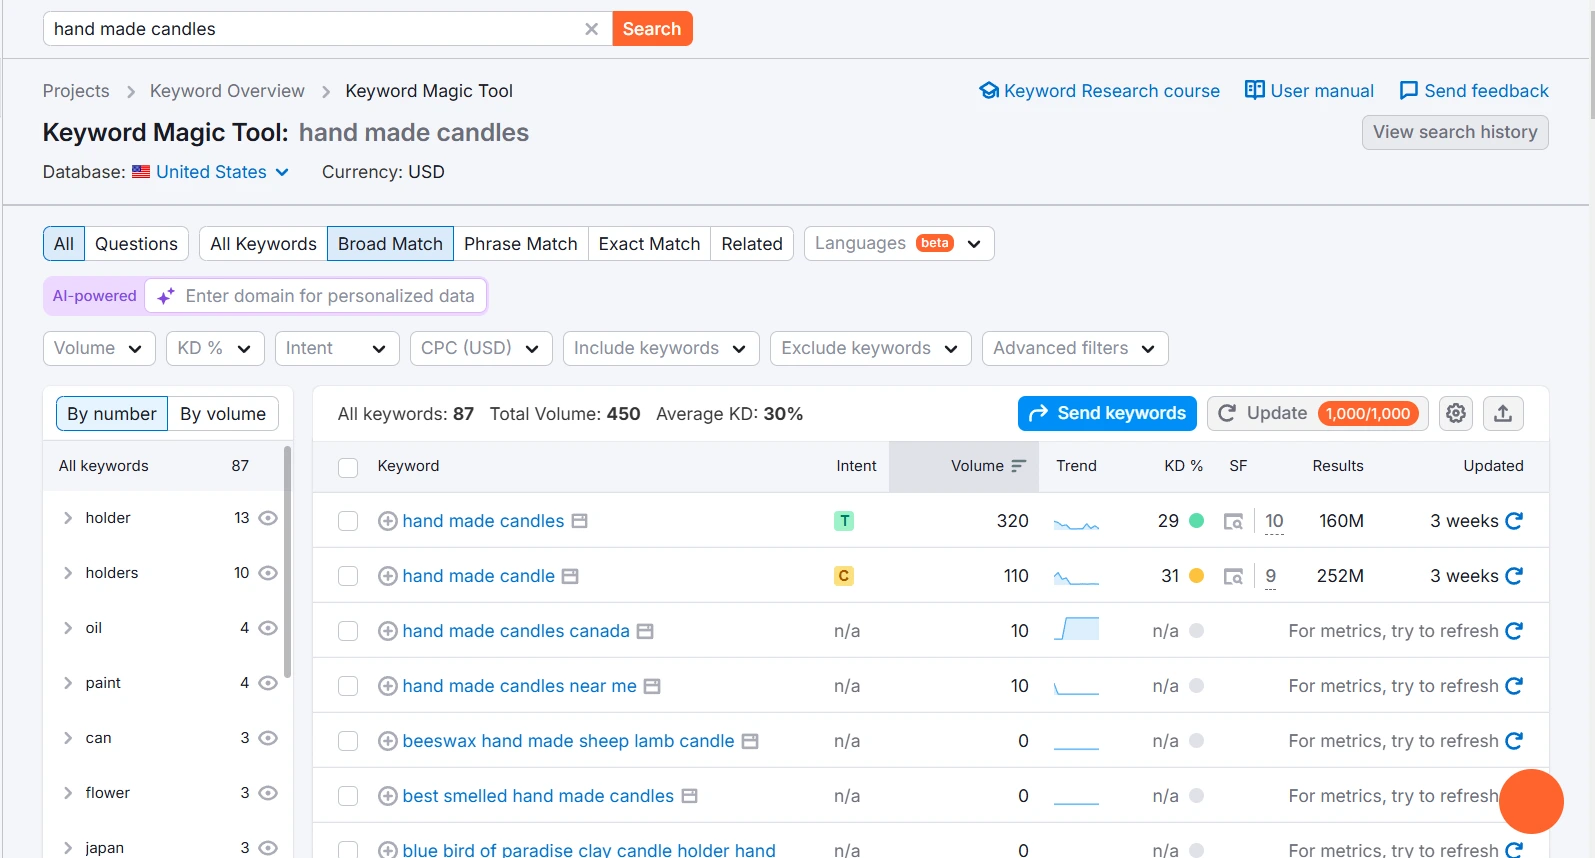This screenshot has height=858, width=1595.
Task: Click the Send feedback link
Action: coord(1474,91)
